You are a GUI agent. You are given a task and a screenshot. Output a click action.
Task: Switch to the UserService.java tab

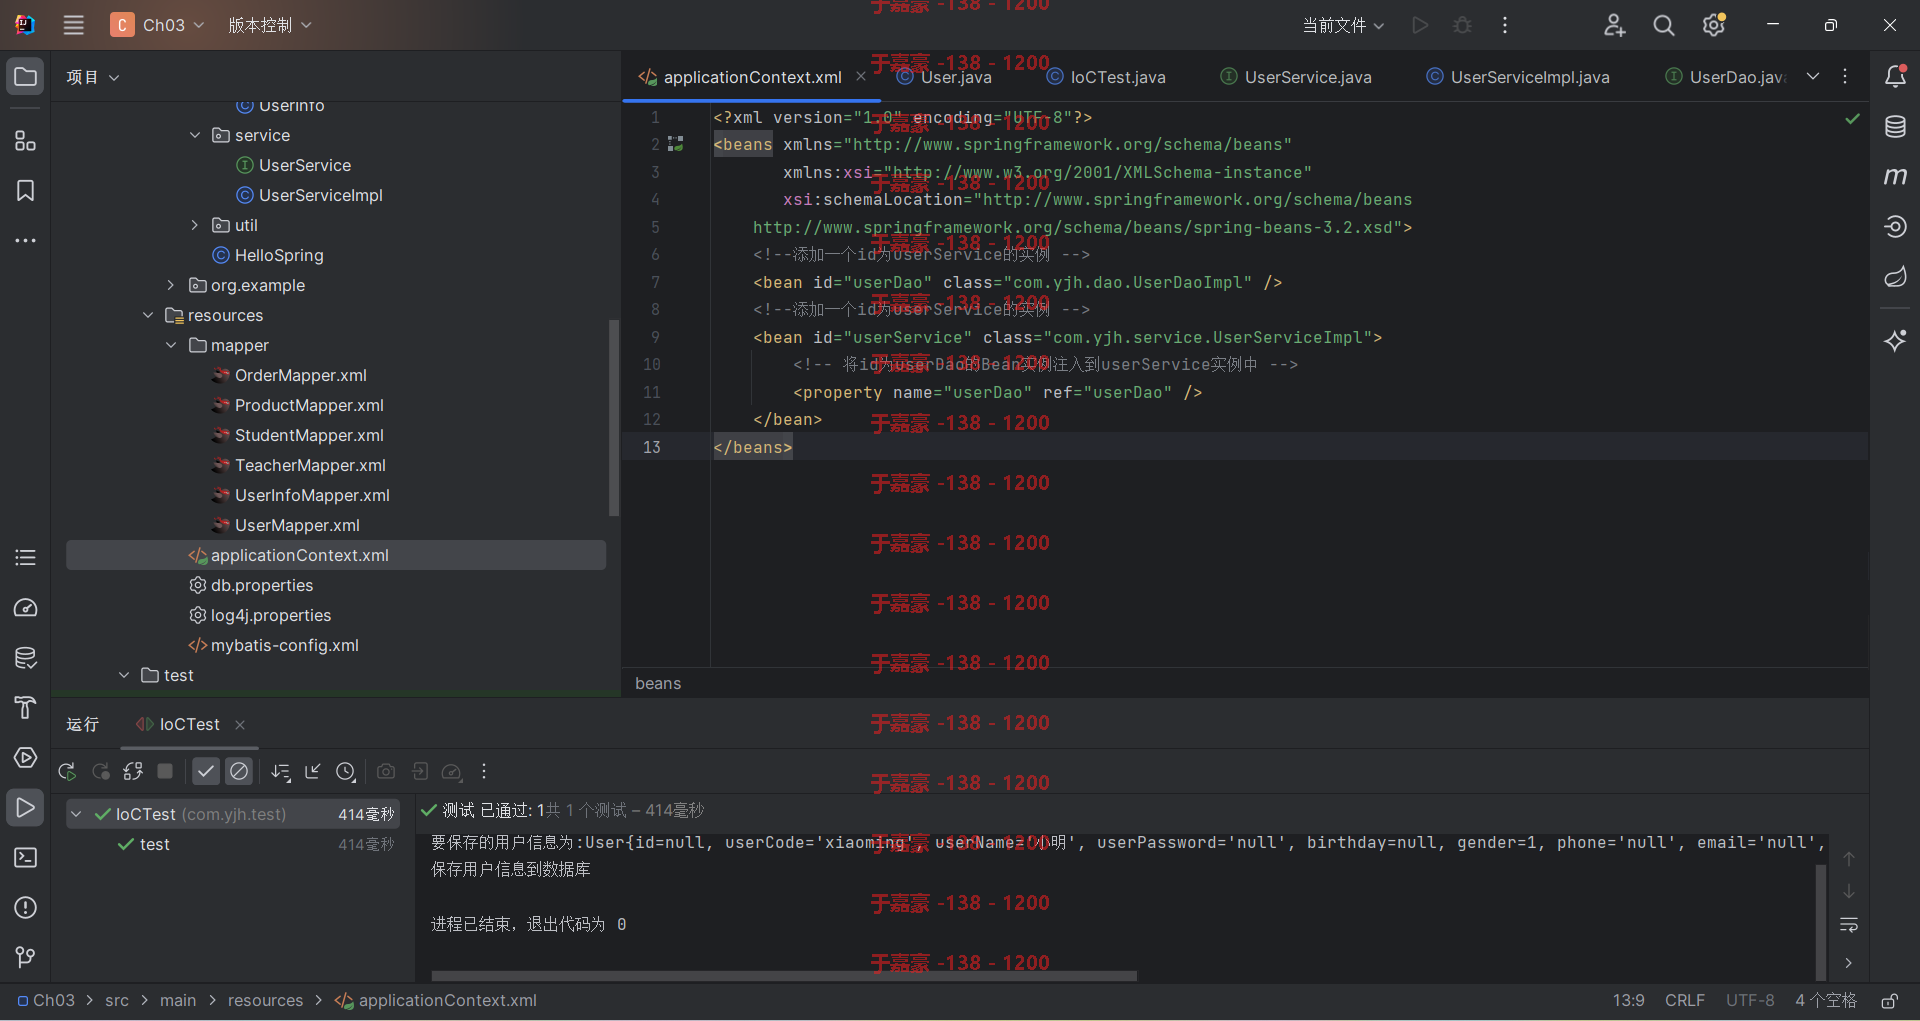1296,77
